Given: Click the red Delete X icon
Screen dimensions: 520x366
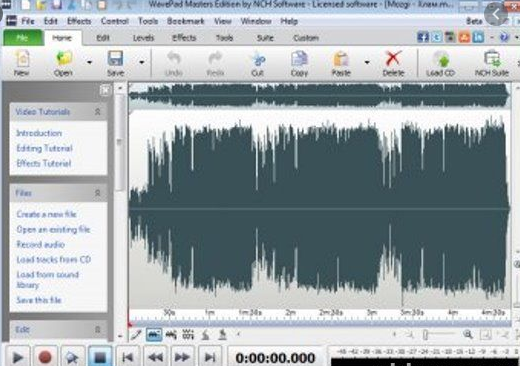Looking at the screenshot, I should [x=393, y=59].
